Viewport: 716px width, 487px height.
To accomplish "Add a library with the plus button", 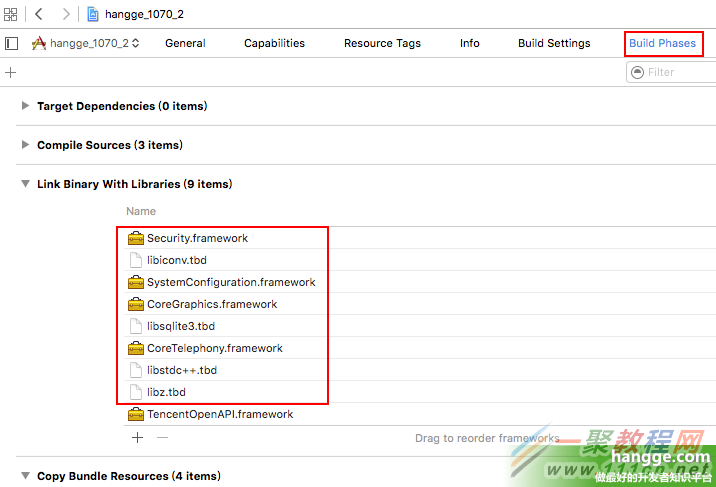I will [x=137, y=438].
